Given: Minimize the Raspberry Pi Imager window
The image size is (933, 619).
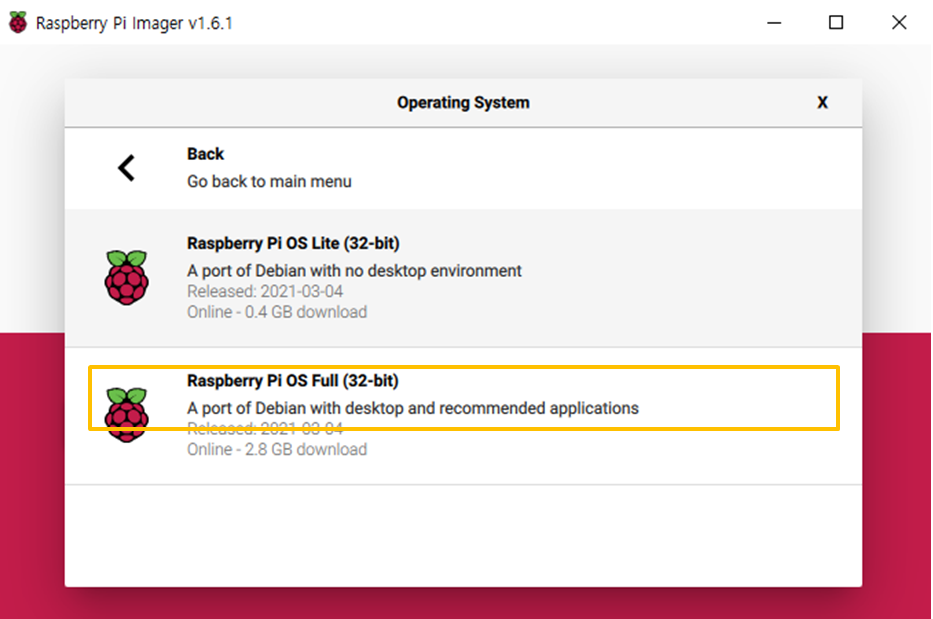Looking at the screenshot, I should pos(774,23).
